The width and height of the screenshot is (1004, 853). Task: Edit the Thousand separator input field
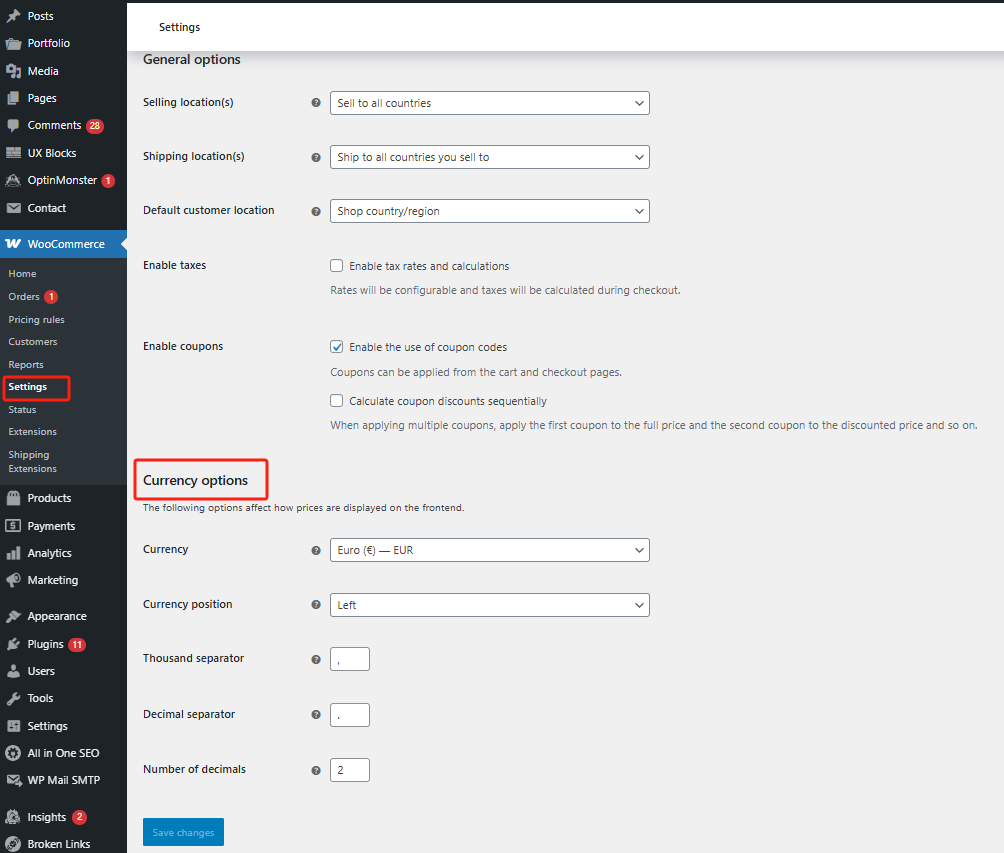[x=349, y=659]
